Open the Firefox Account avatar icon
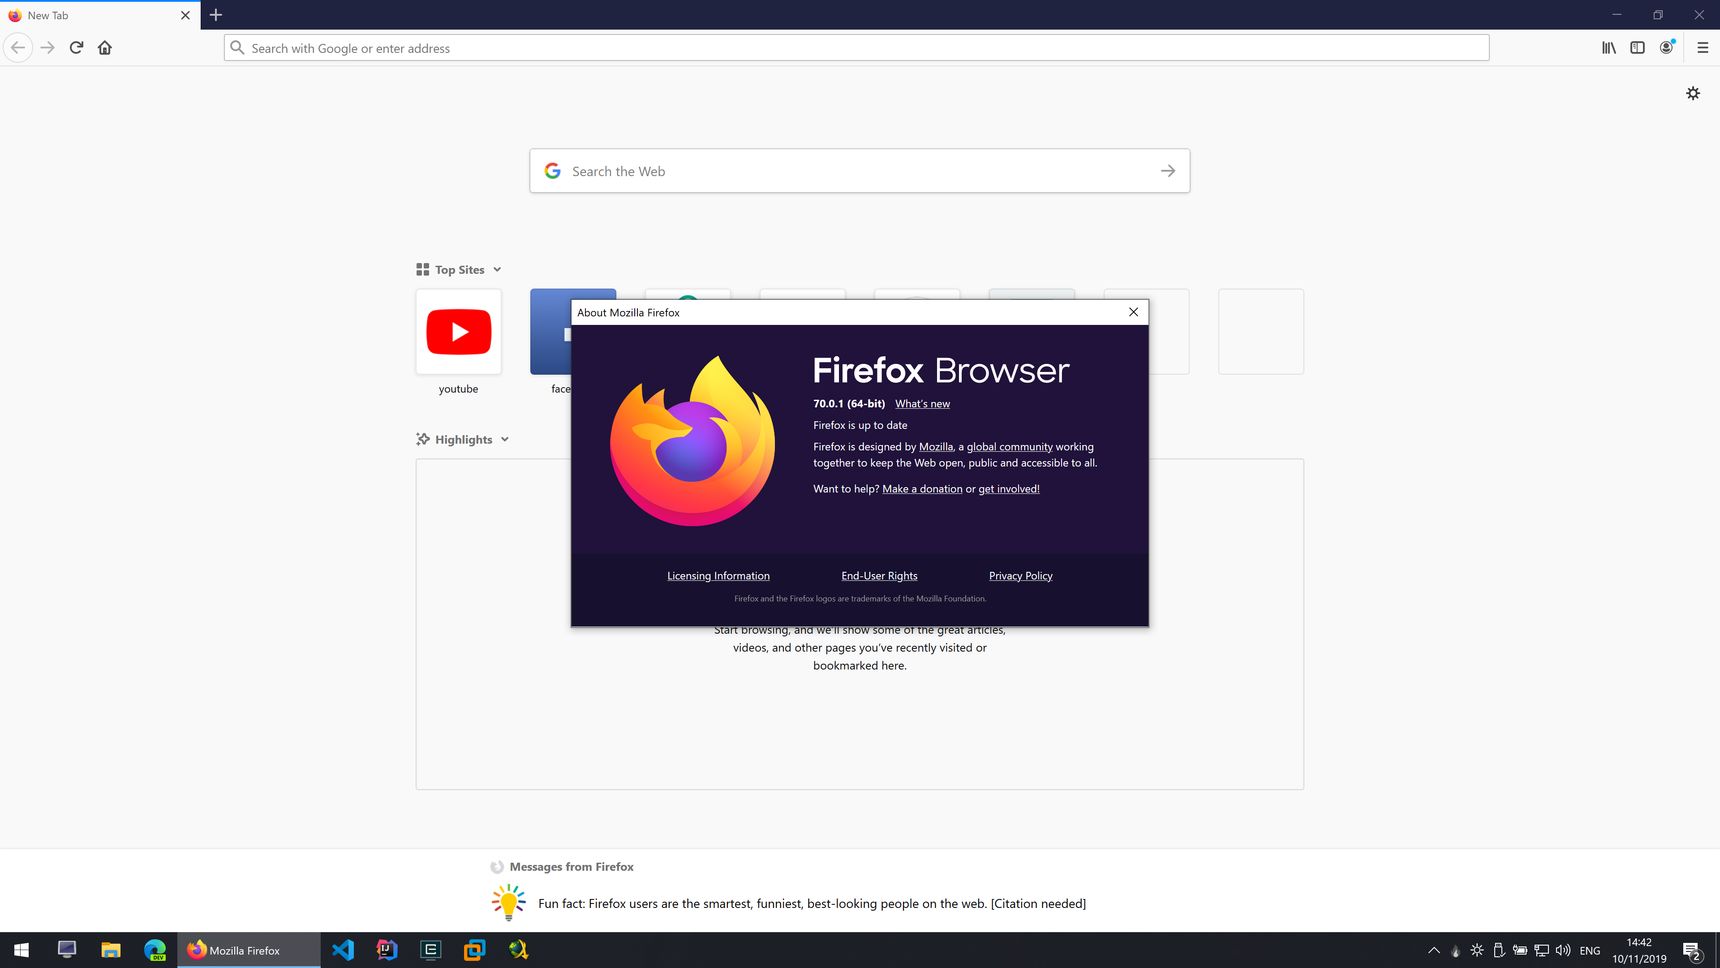Viewport: 1720px width, 968px height. tap(1666, 48)
